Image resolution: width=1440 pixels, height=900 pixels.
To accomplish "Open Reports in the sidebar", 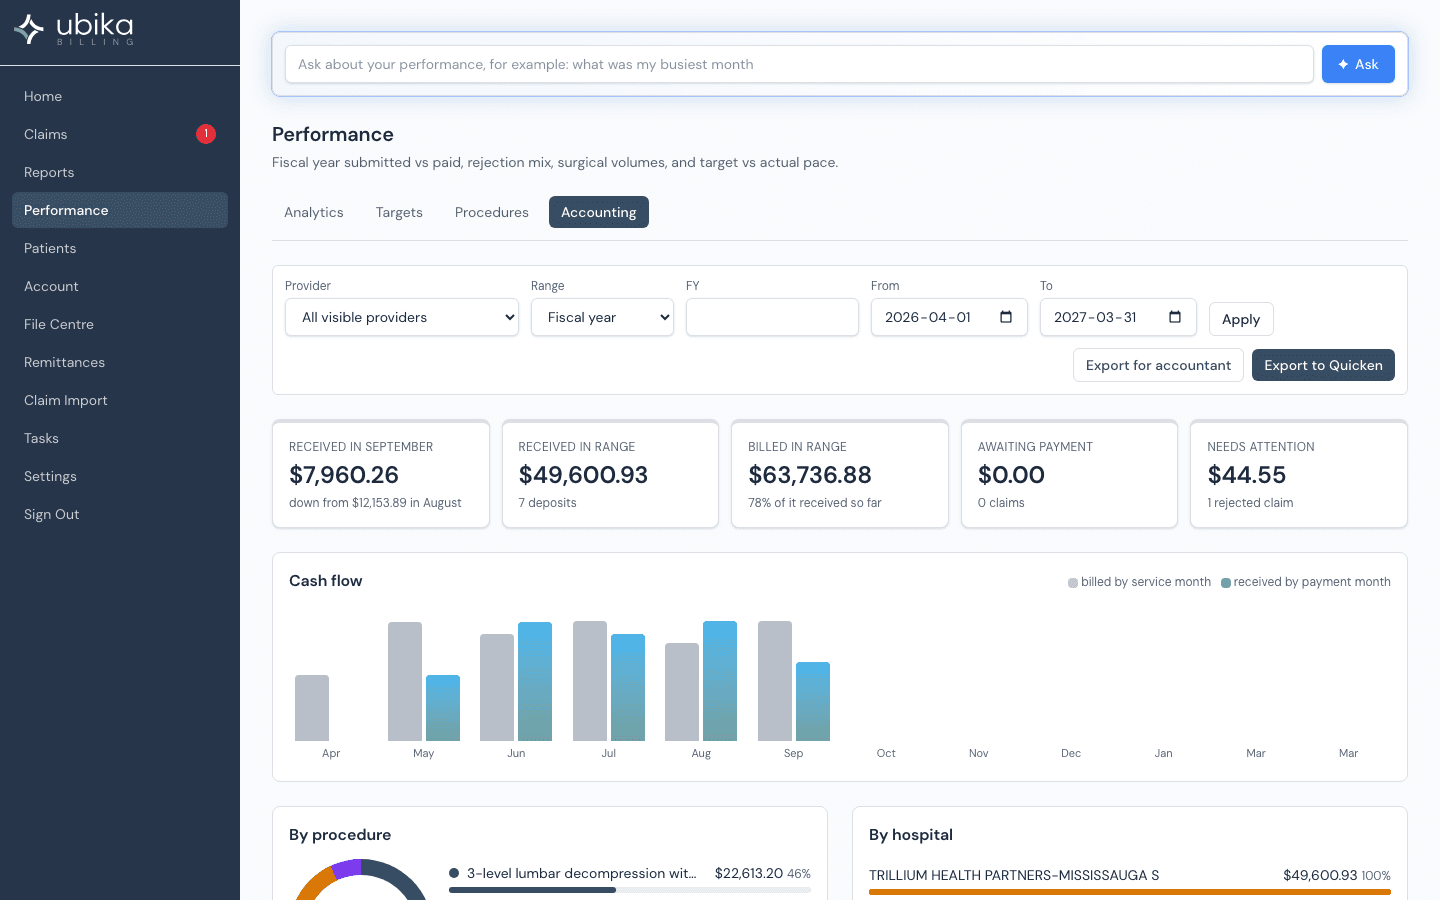I will (x=120, y=172).
